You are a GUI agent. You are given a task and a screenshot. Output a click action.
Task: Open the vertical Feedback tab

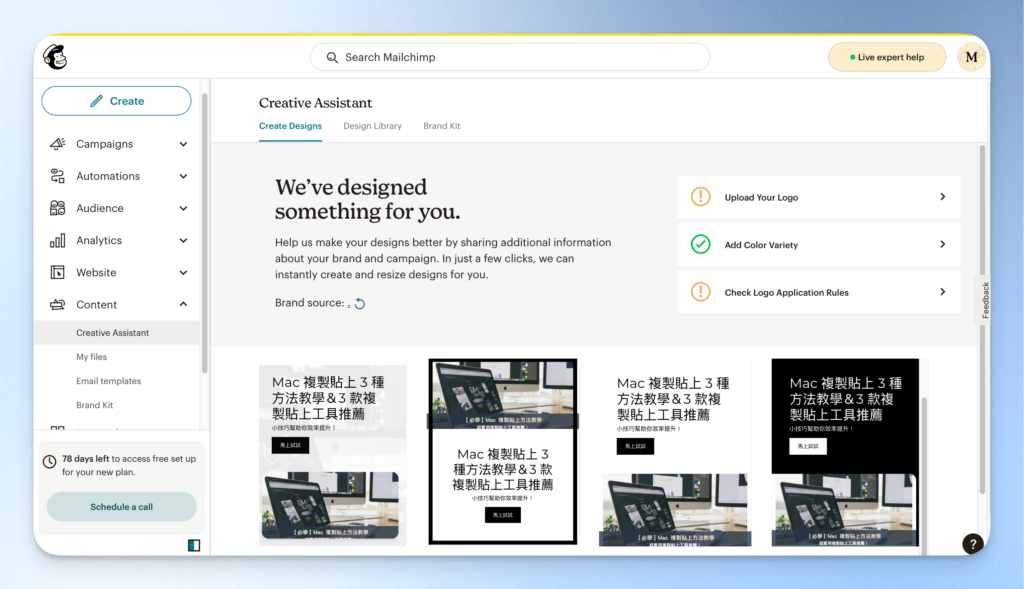pos(985,300)
